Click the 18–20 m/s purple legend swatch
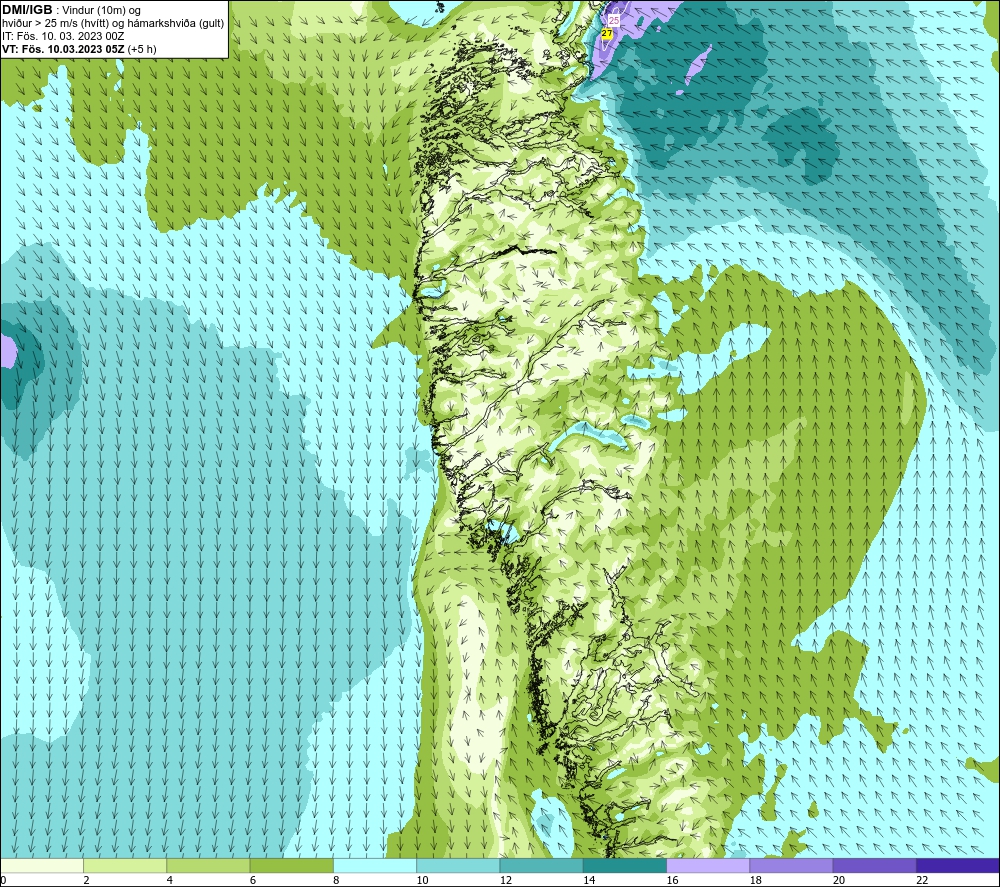The image size is (1000, 887). 791,865
